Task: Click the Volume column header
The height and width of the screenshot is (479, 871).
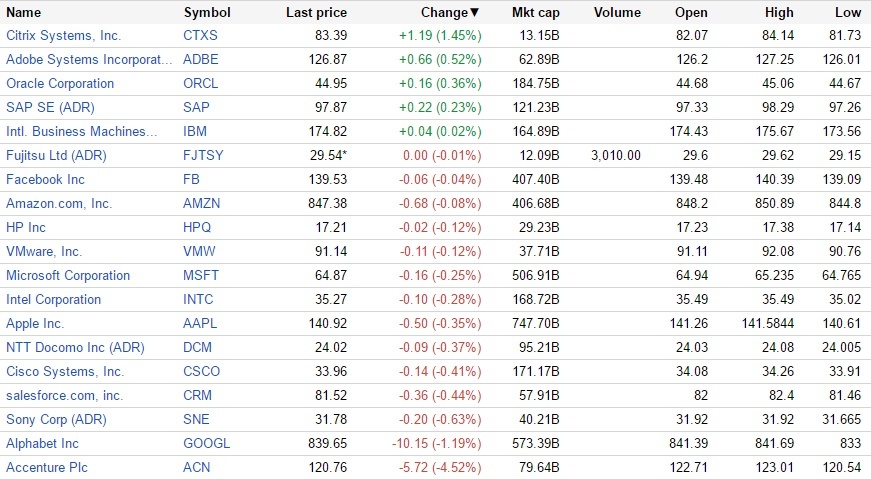Action: pos(617,13)
